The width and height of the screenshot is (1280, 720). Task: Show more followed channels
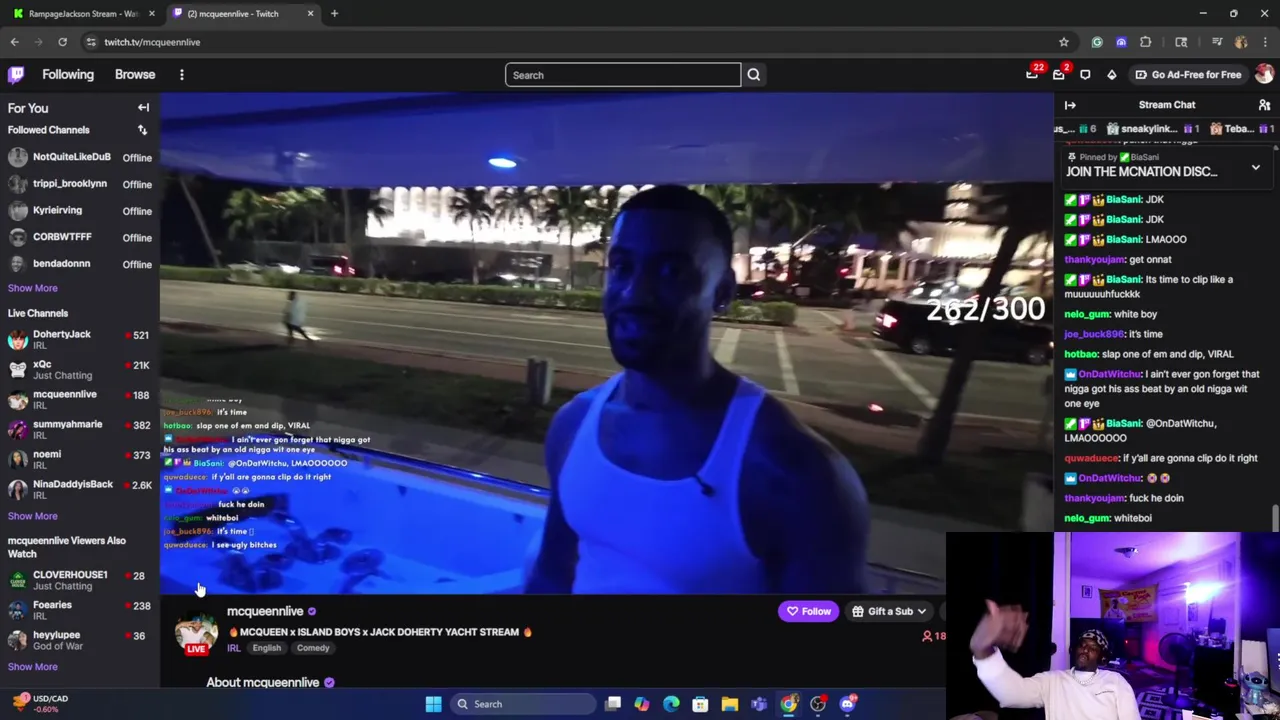[x=33, y=288]
